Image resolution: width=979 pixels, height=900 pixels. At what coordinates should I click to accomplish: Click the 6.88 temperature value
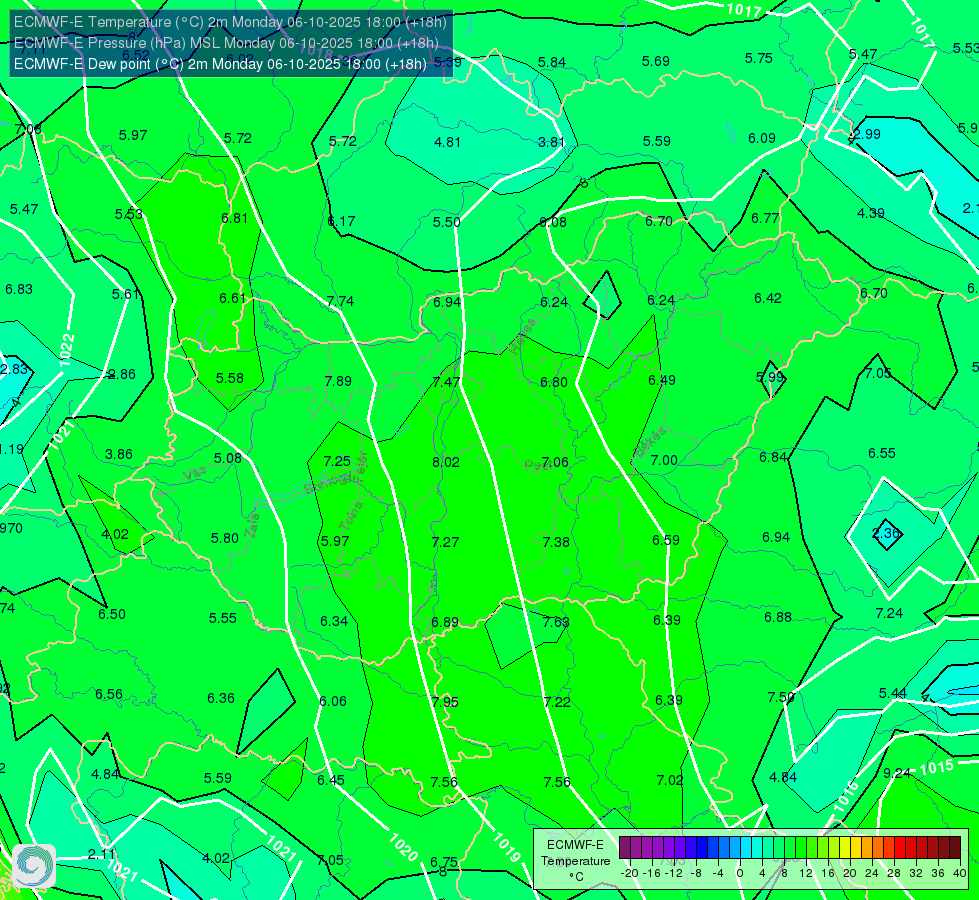(x=778, y=618)
